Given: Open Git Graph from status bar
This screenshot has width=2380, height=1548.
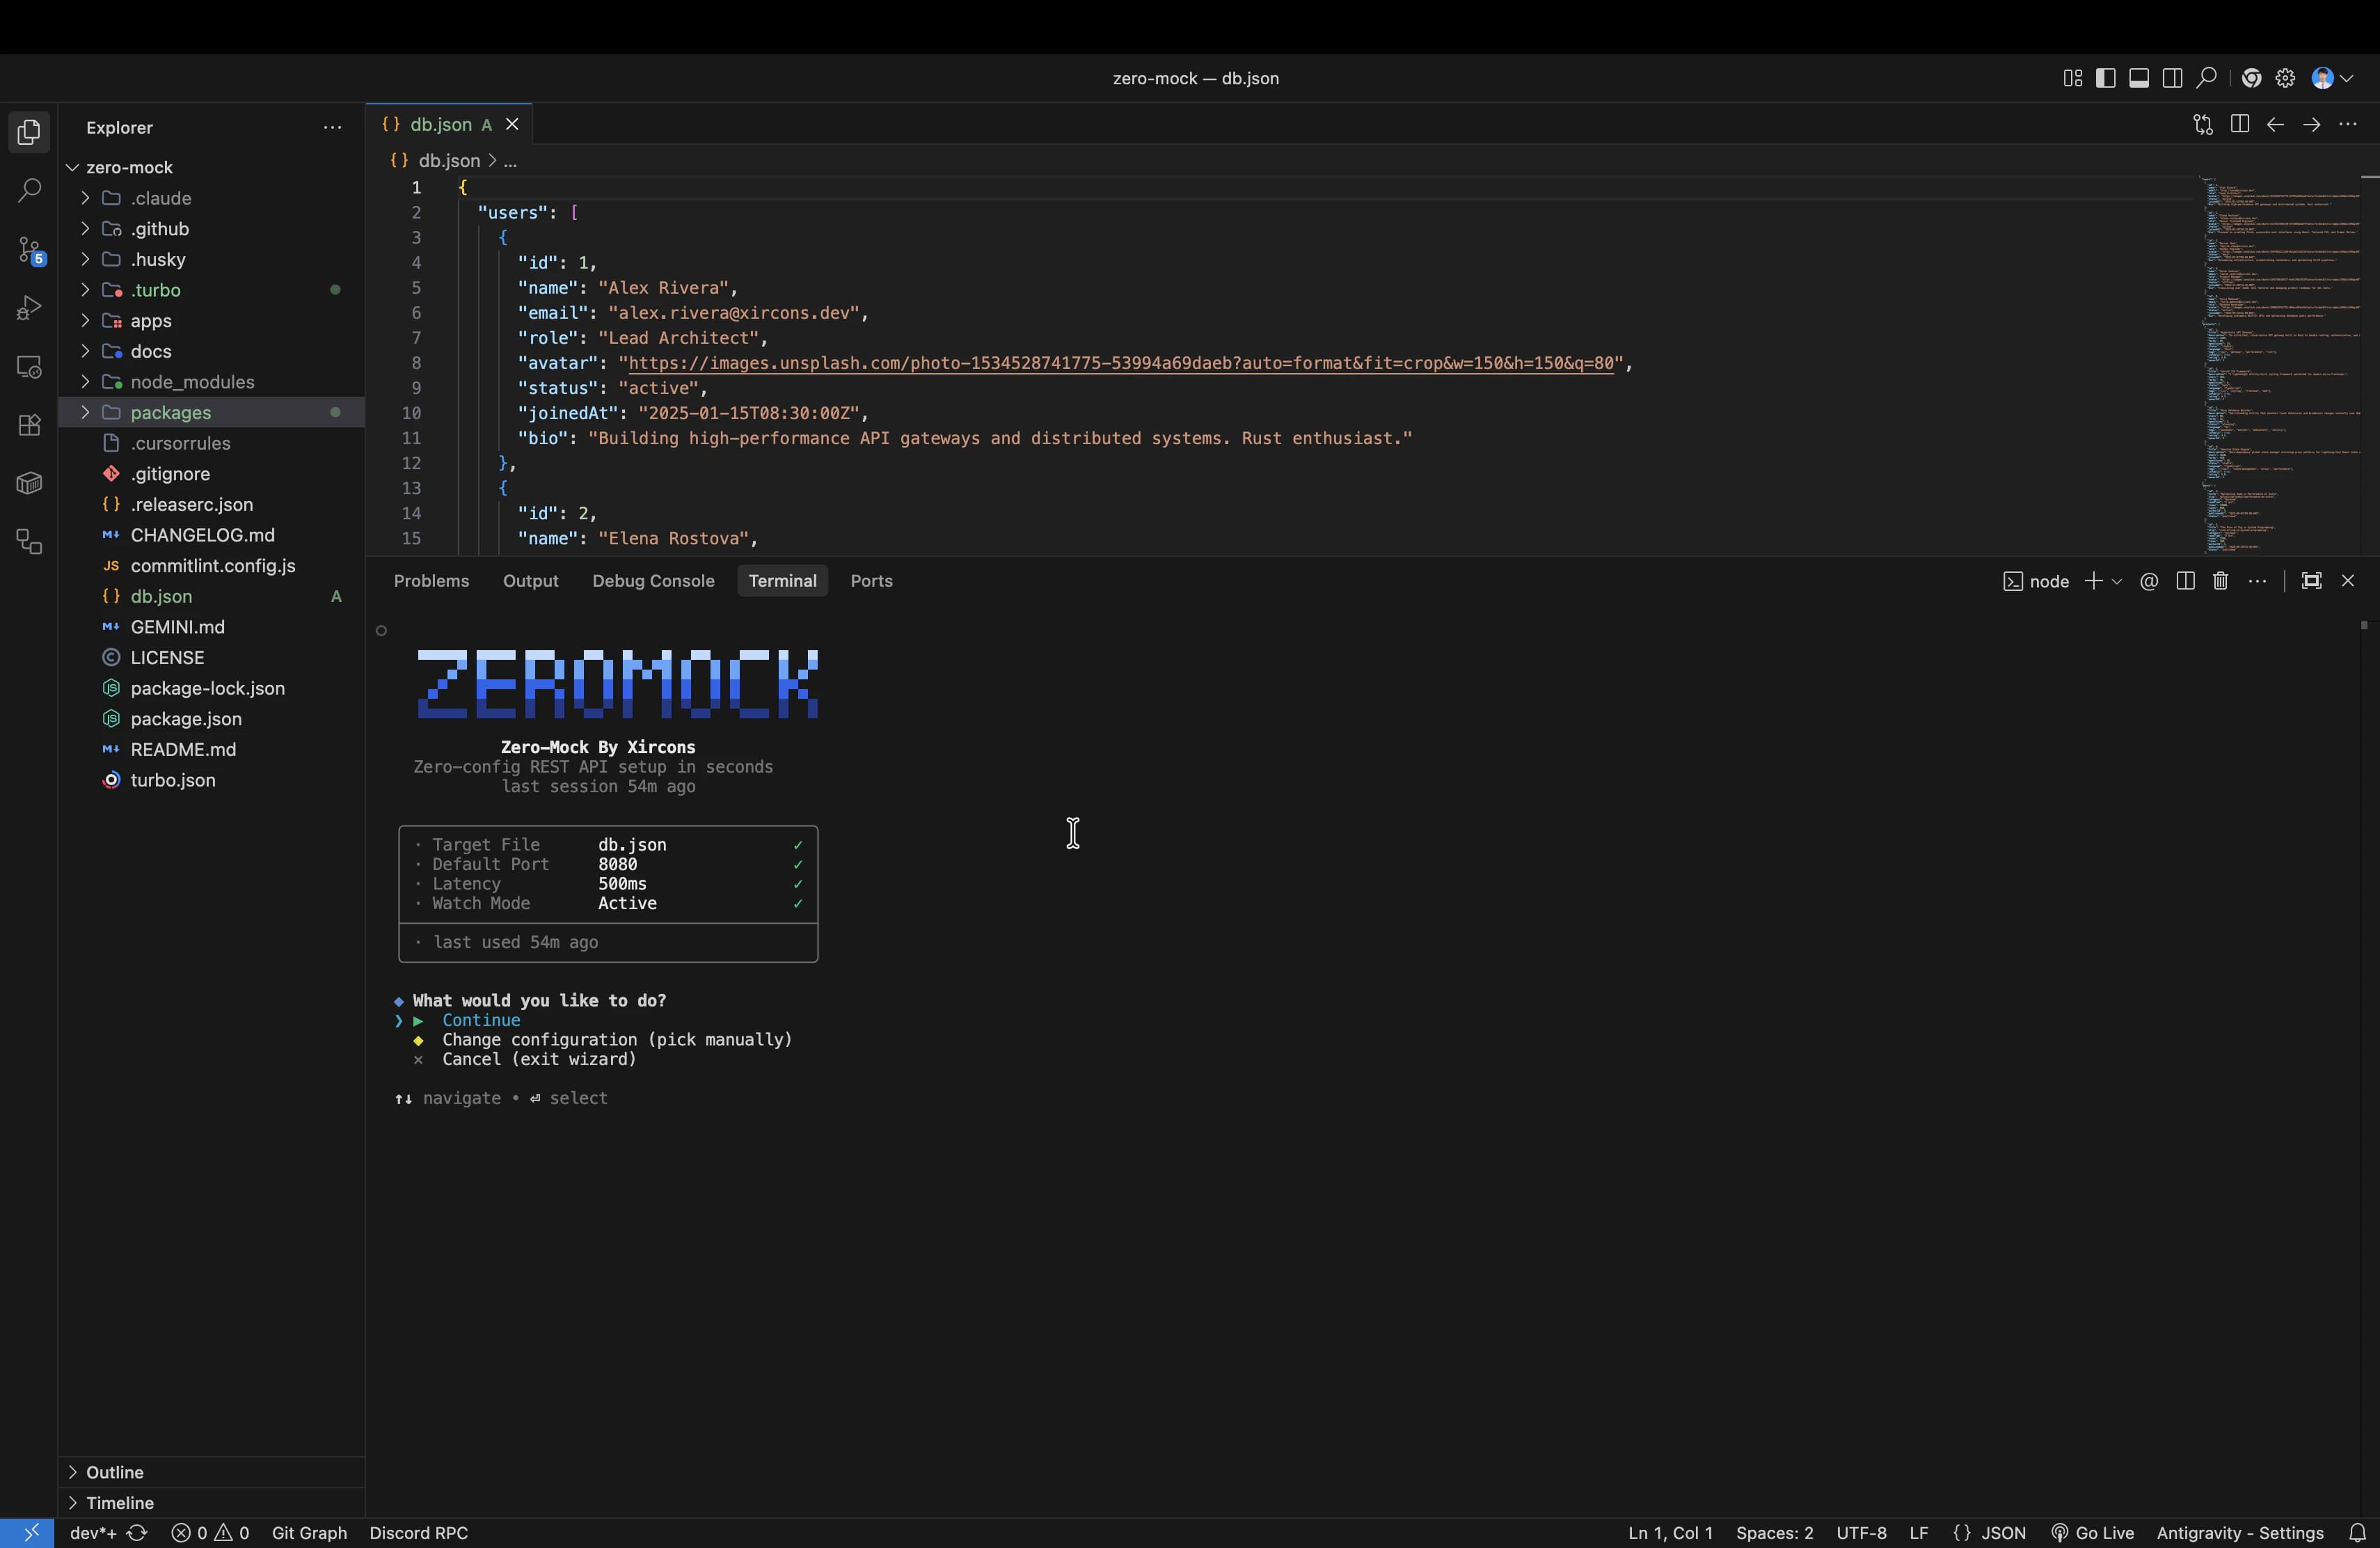Looking at the screenshot, I should 309,1533.
